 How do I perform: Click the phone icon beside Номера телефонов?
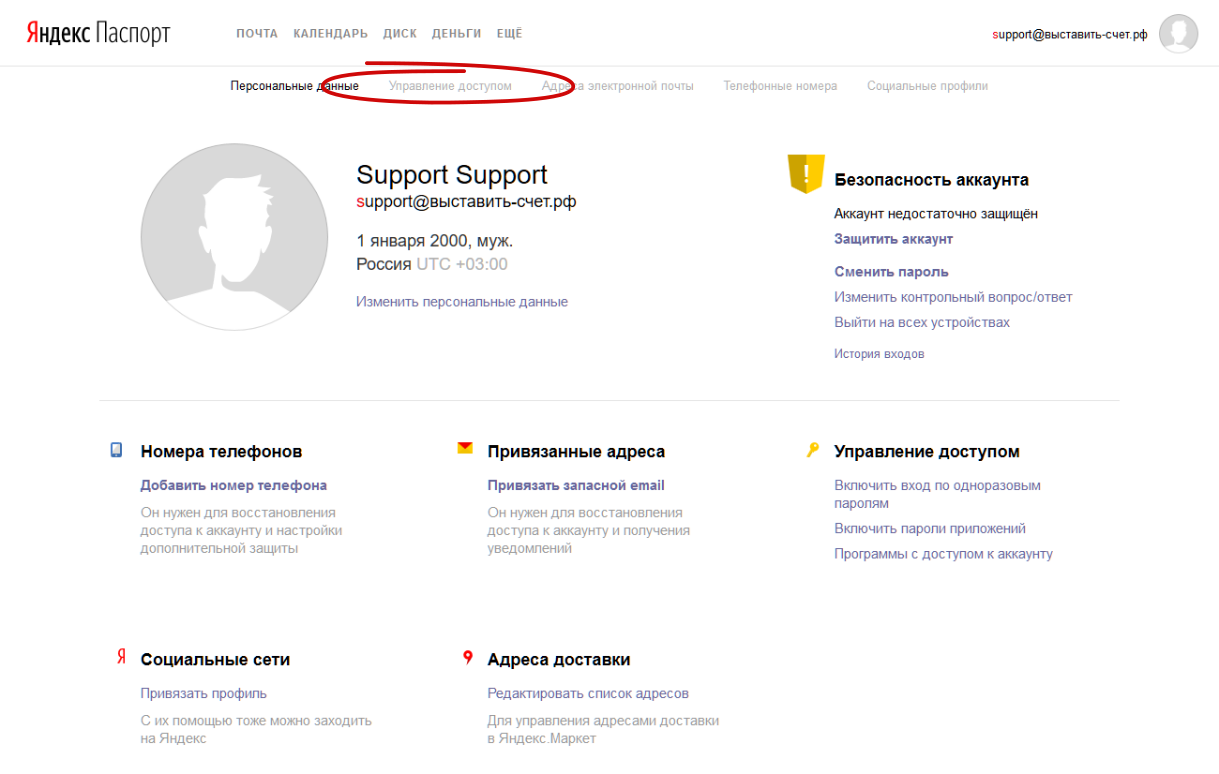(x=116, y=450)
